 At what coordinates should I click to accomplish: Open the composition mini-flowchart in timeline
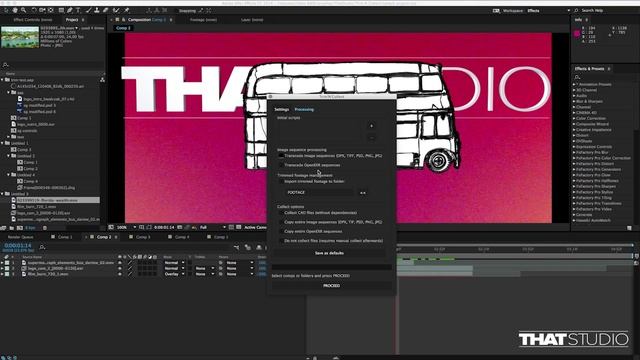point(236,247)
